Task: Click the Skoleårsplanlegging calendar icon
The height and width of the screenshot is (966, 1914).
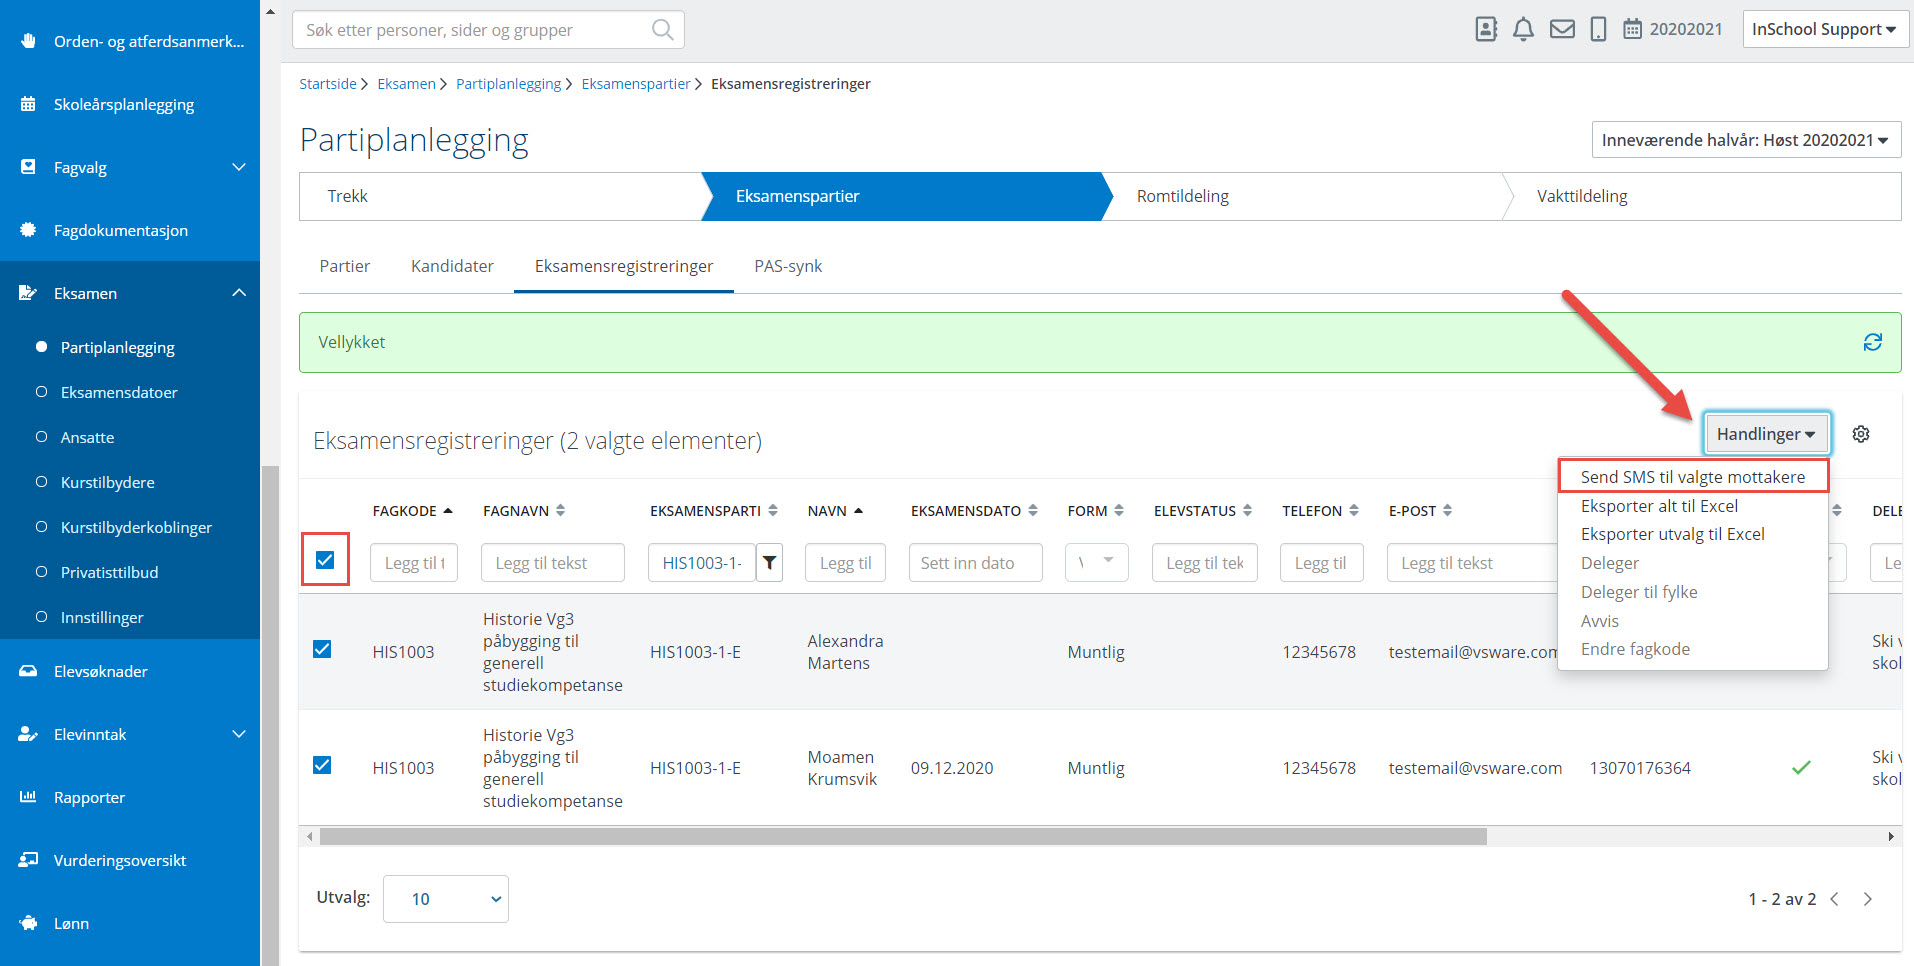Action: (x=28, y=104)
